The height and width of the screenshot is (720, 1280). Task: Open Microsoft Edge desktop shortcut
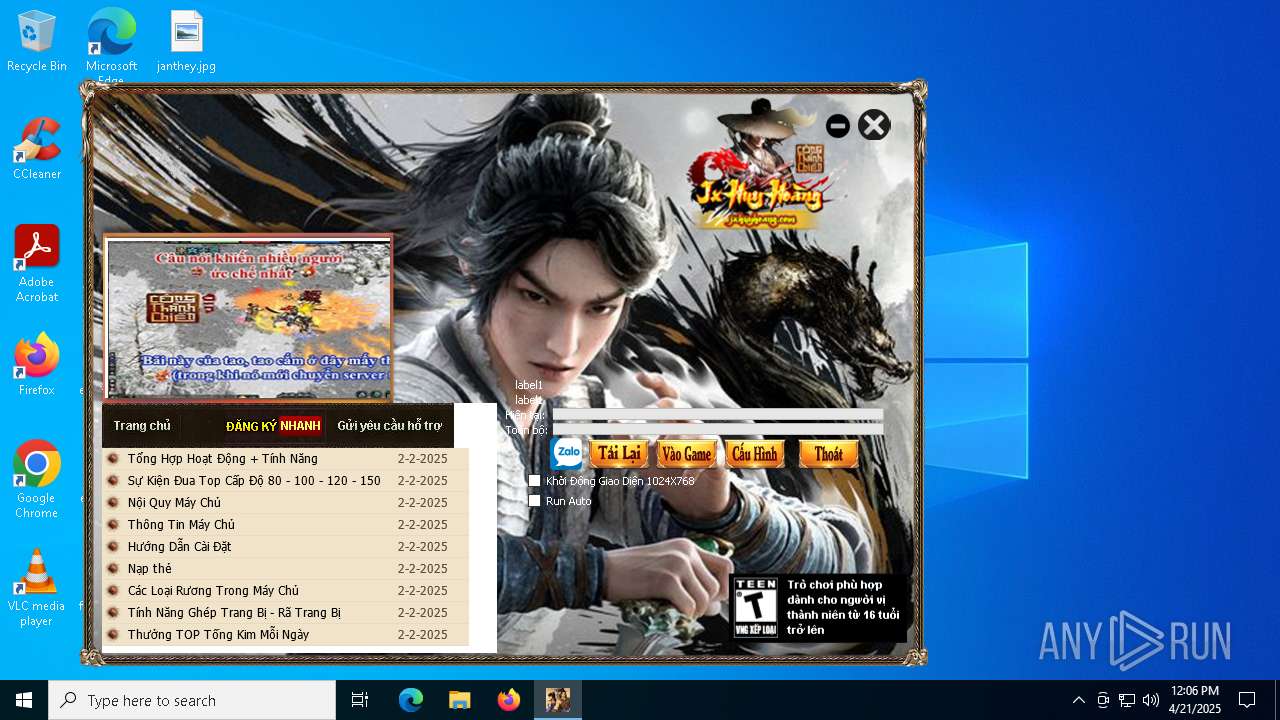tap(111, 46)
